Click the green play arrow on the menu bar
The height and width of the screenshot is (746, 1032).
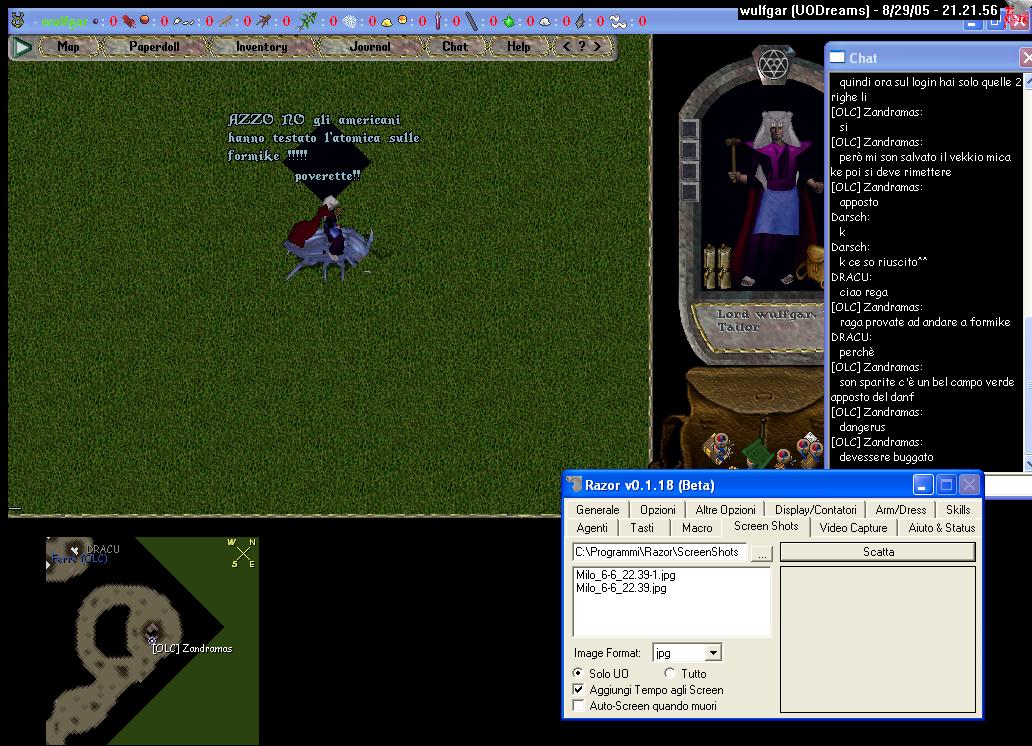(x=22, y=47)
